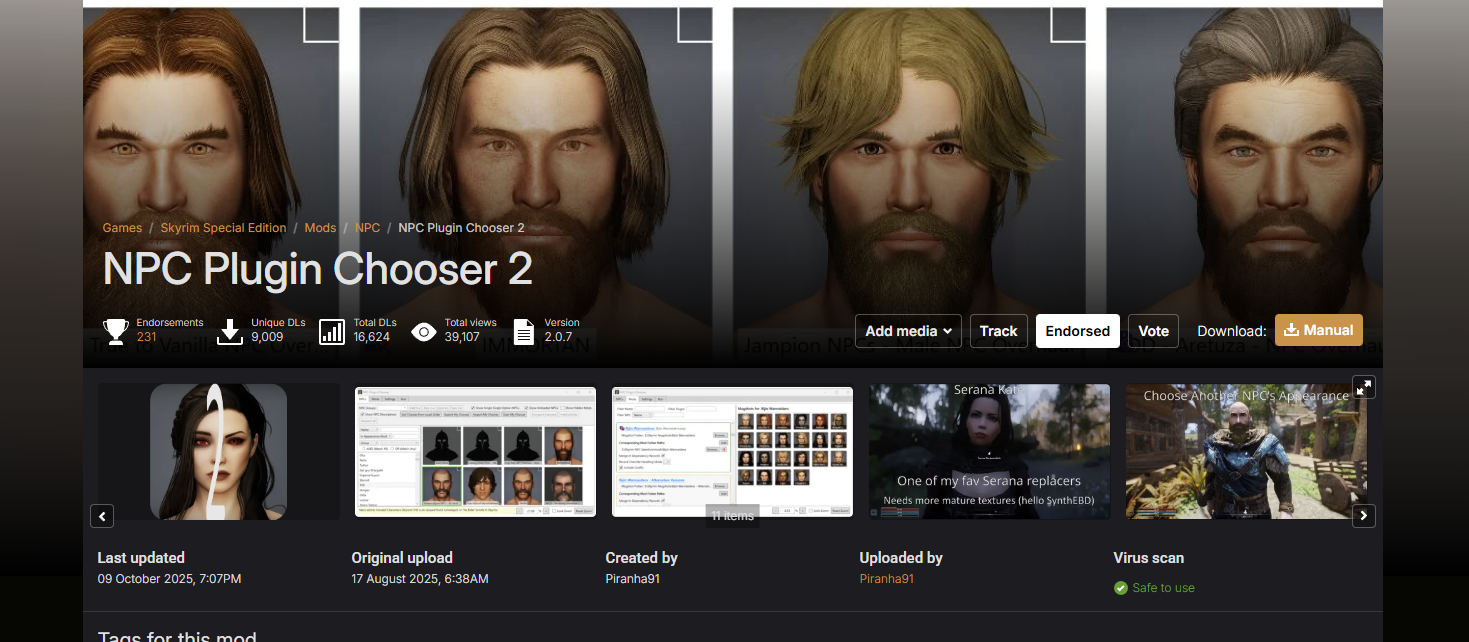Click the Unique DLs download arrow icon
The height and width of the screenshot is (642, 1469).
[x=230, y=331]
